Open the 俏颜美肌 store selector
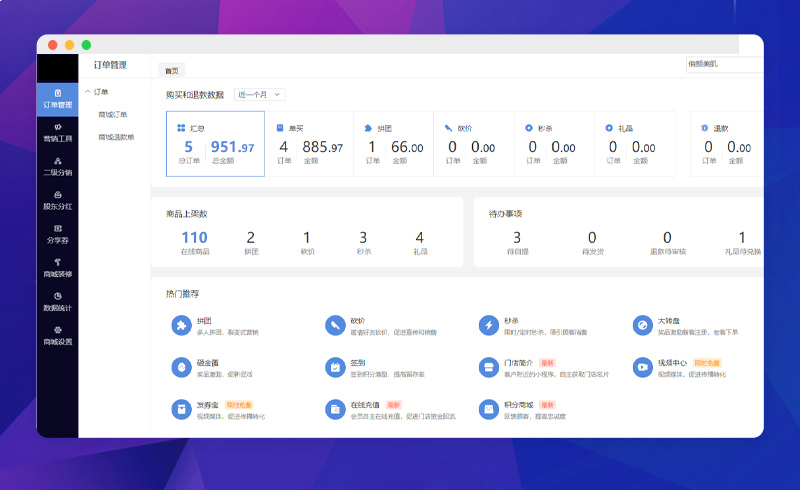This screenshot has height=490, width=800. (723, 64)
